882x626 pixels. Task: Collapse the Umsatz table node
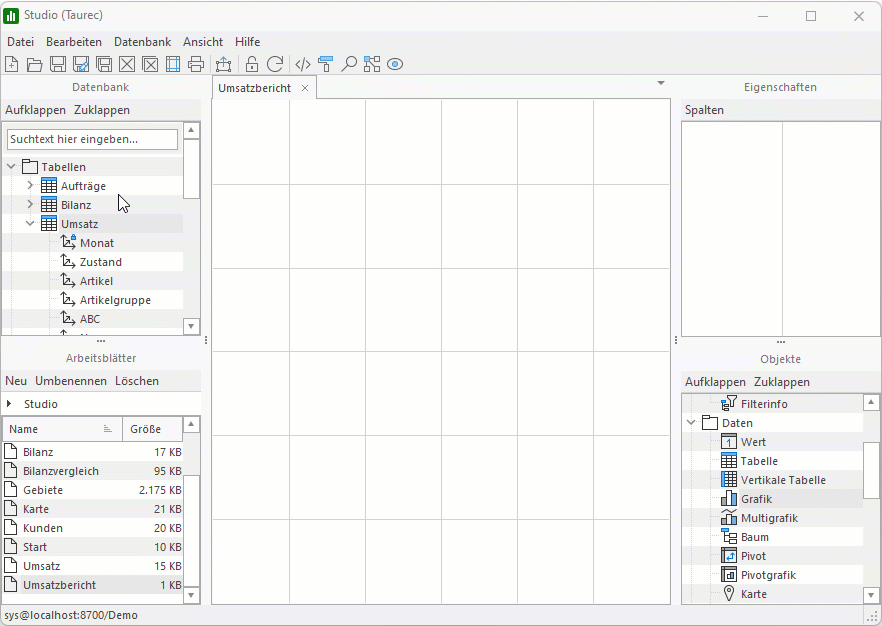[x=30, y=224]
